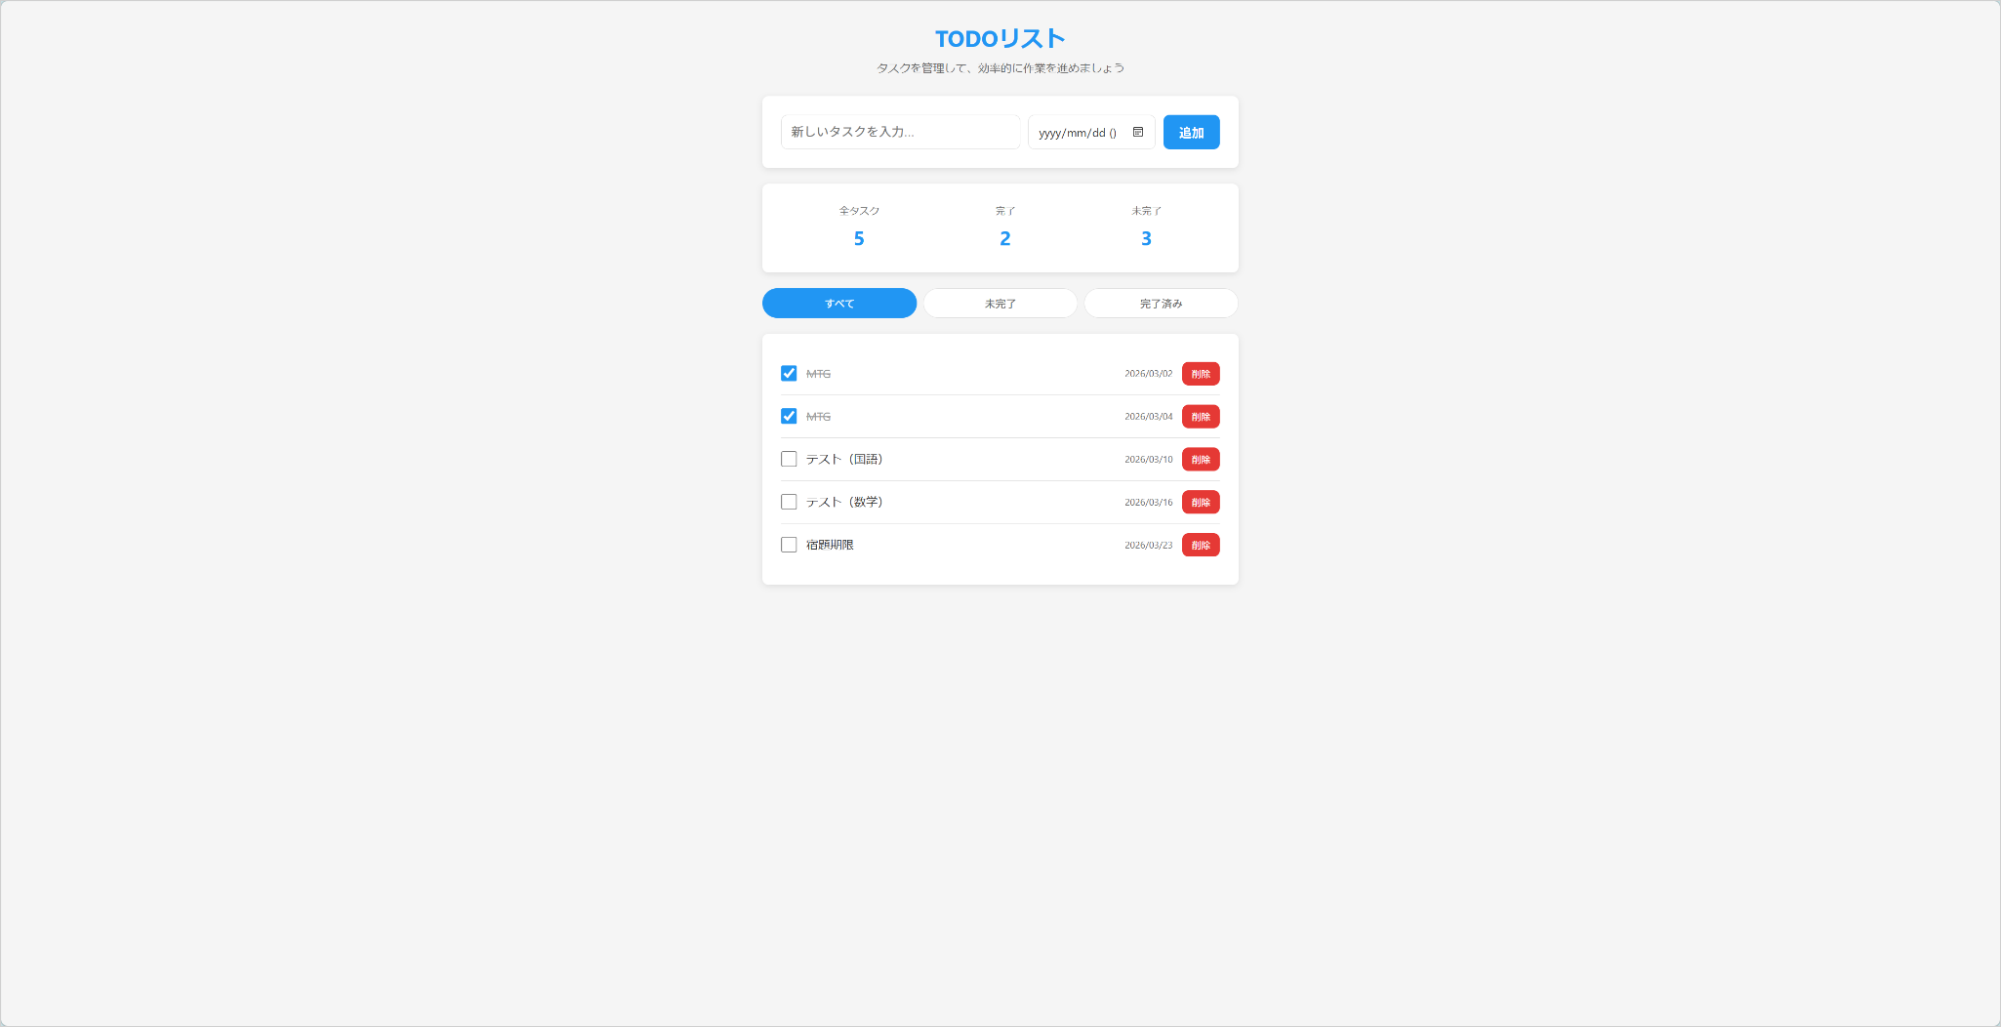Click the 宿題期限 task label text
The width and height of the screenshot is (2001, 1027).
tap(830, 545)
